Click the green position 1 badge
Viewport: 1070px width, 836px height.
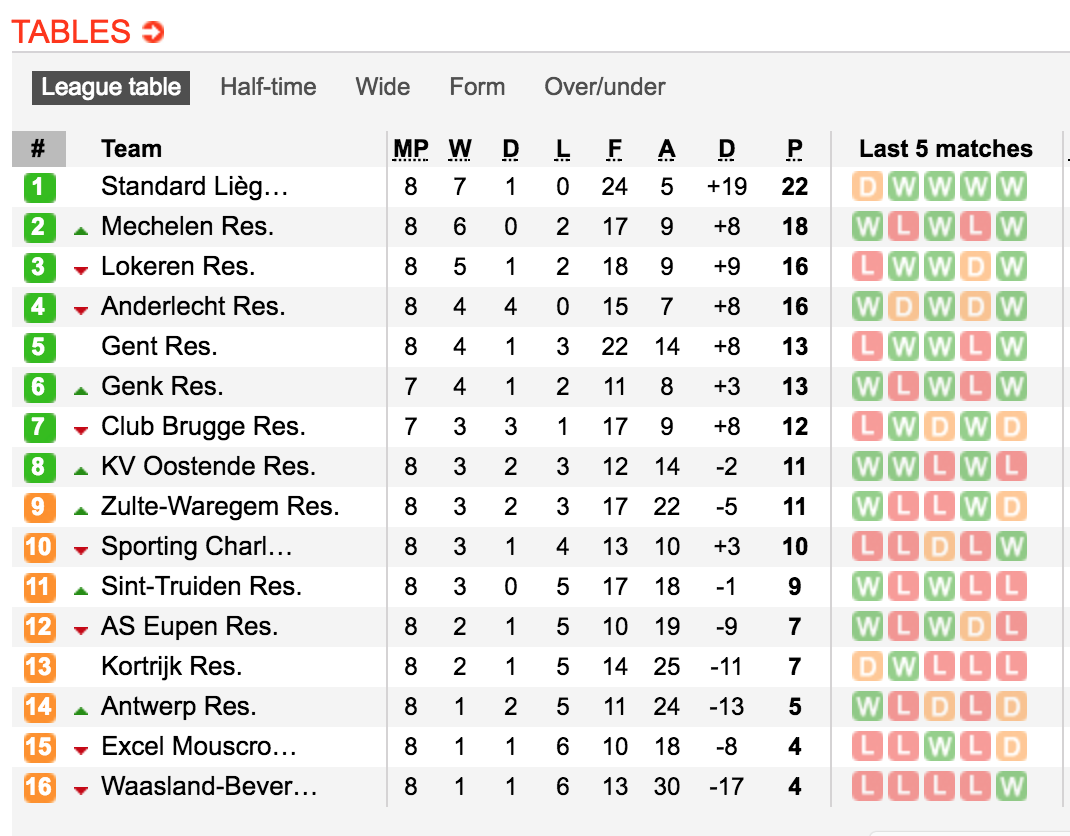coord(39,187)
